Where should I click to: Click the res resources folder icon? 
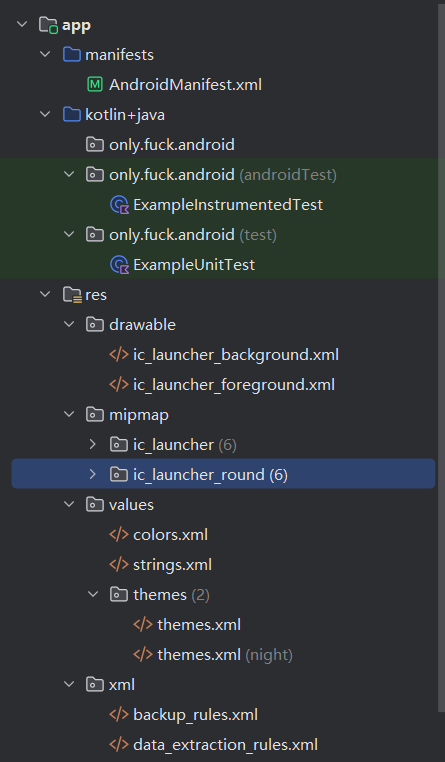72,294
